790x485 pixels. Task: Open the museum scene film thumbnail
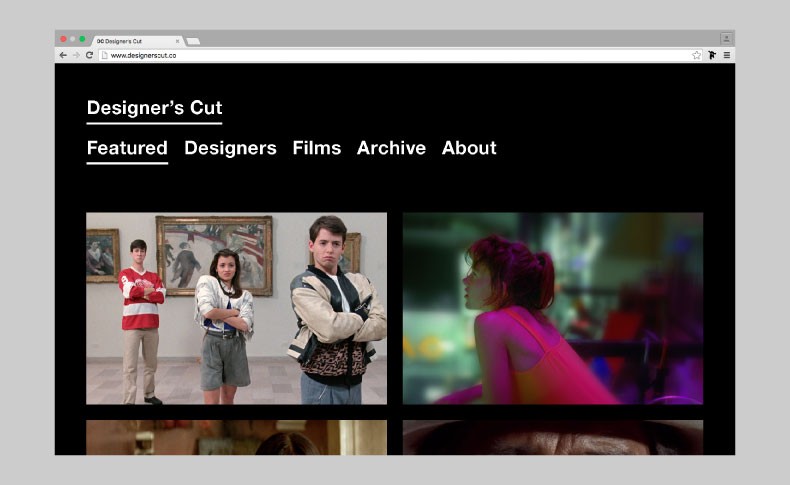236,308
